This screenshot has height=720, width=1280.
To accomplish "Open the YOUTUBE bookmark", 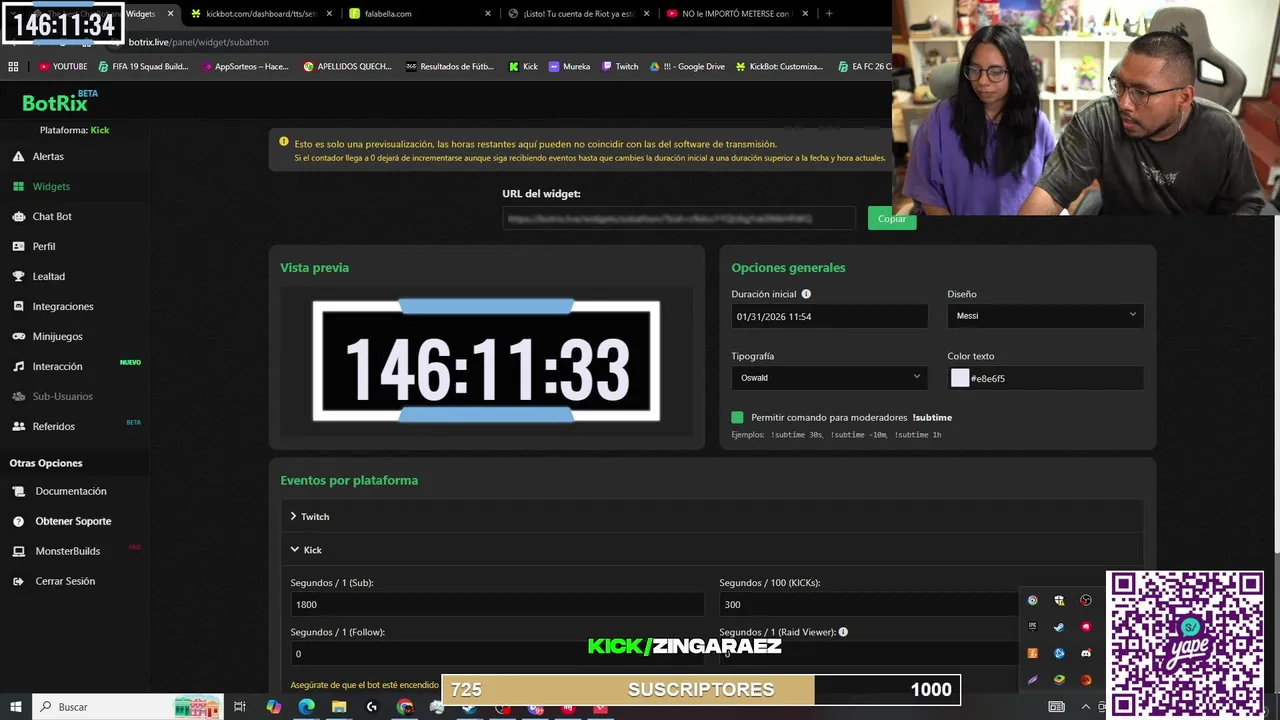I will click(63, 66).
